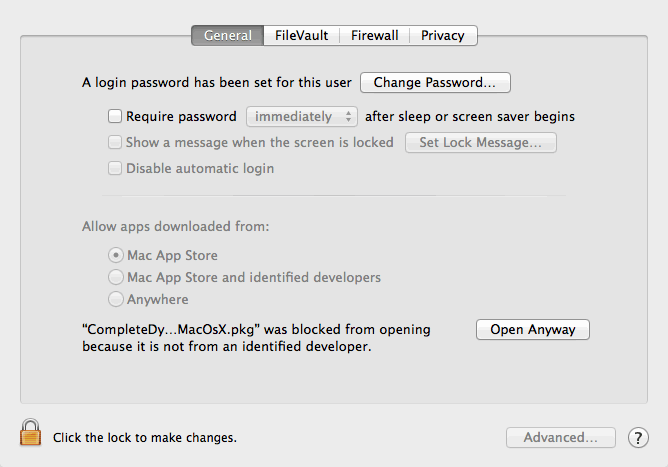Switch to the Firewall tab
Viewport: 668px width, 467px height.
(374, 35)
